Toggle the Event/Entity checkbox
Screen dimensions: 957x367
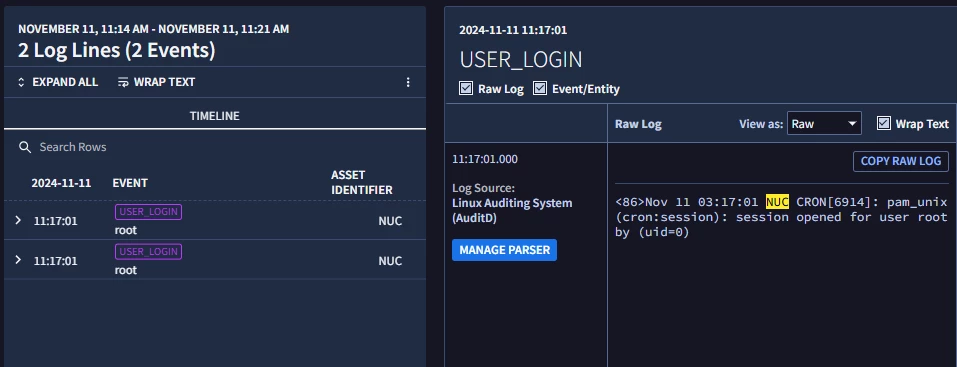point(540,89)
